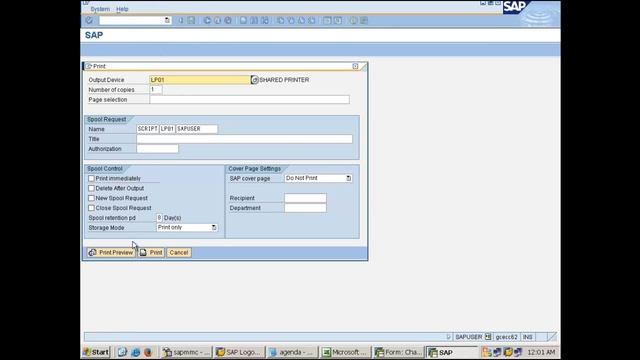Click the red Cancel icon in toolbar

(228, 20)
